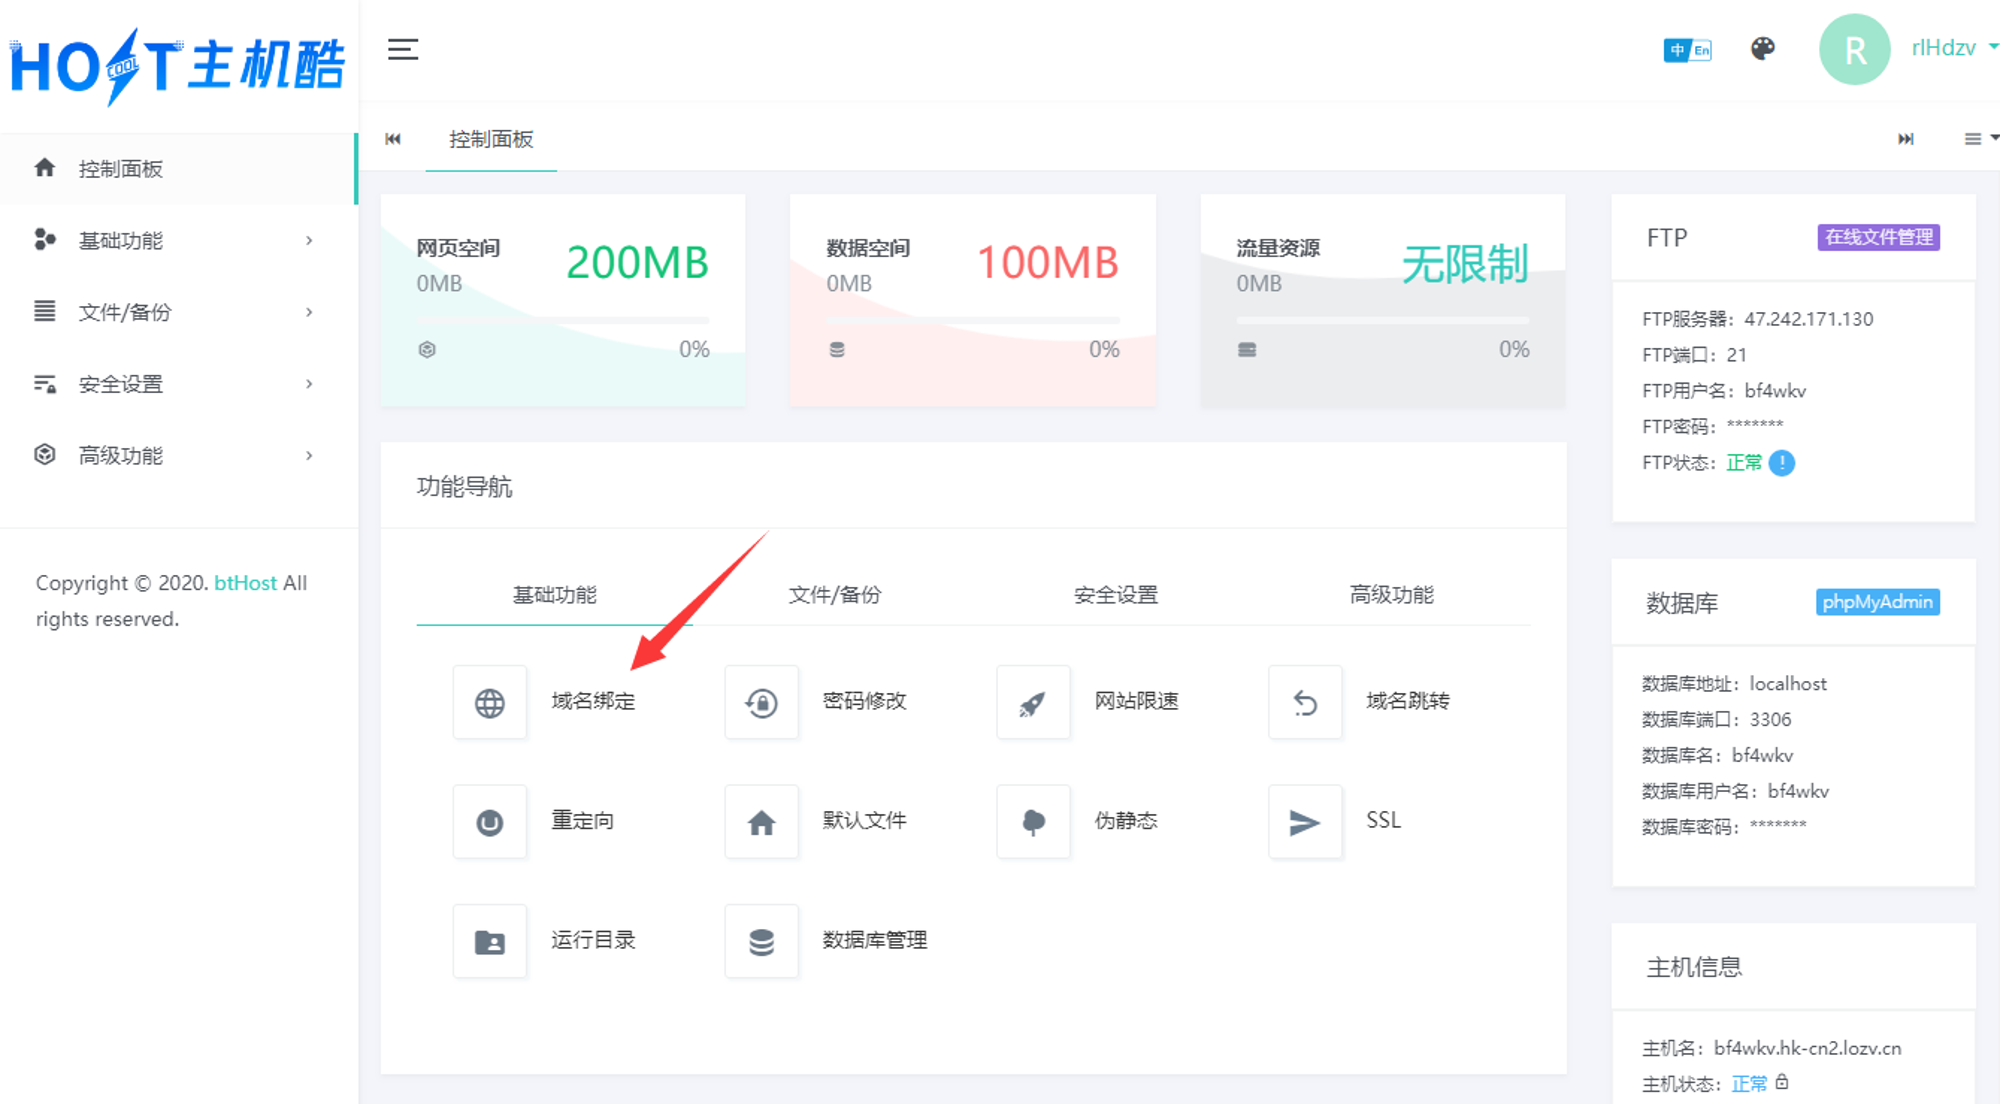
Task: Open 数据库管理 via the database icon
Action: point(762,942)
